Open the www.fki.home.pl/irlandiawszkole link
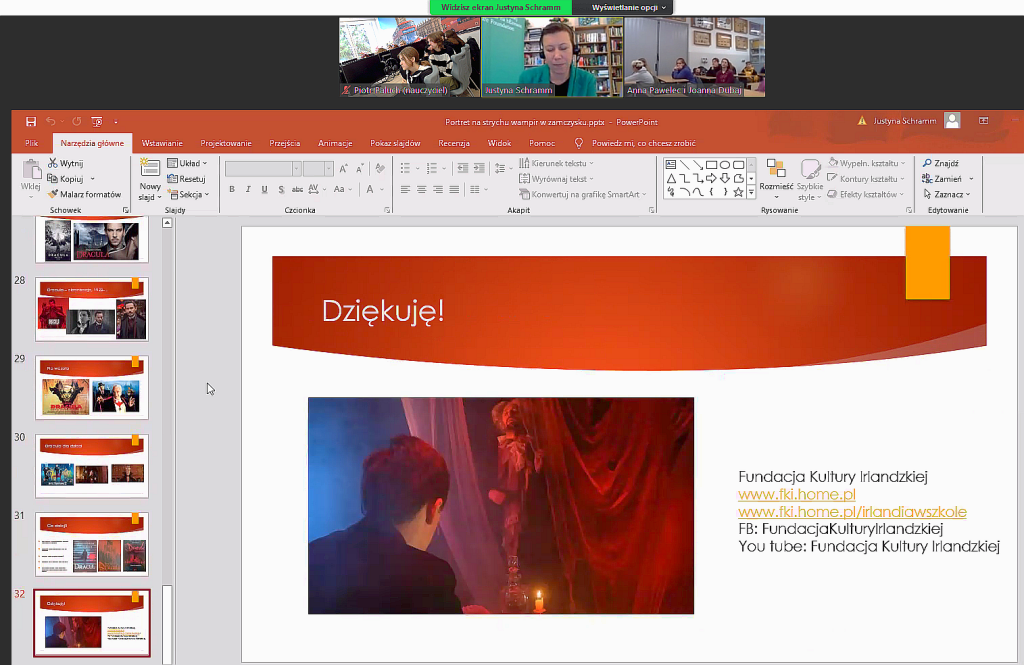 coord(852,512)
